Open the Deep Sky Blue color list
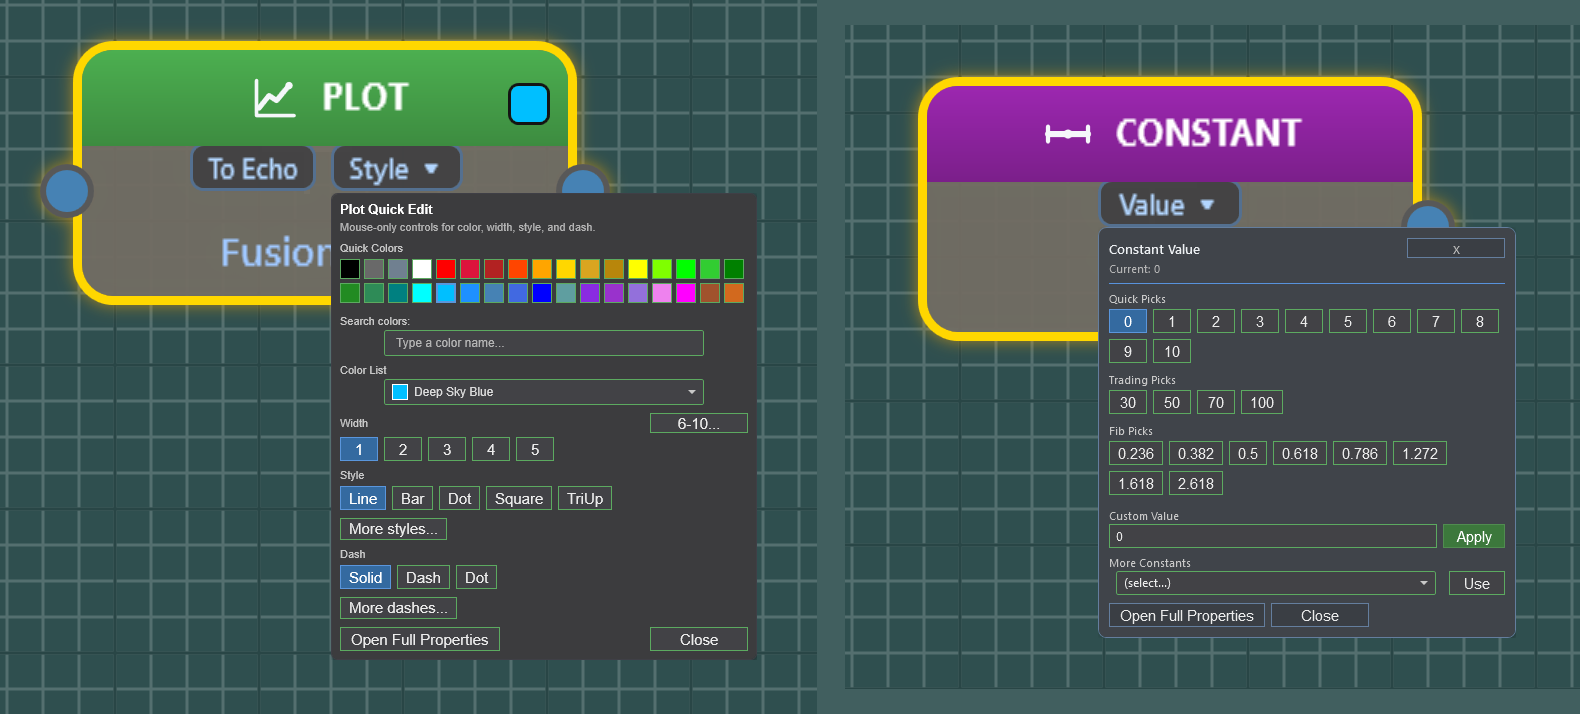The width and height of the screenshot is (1580, 714). pos(544,392)
